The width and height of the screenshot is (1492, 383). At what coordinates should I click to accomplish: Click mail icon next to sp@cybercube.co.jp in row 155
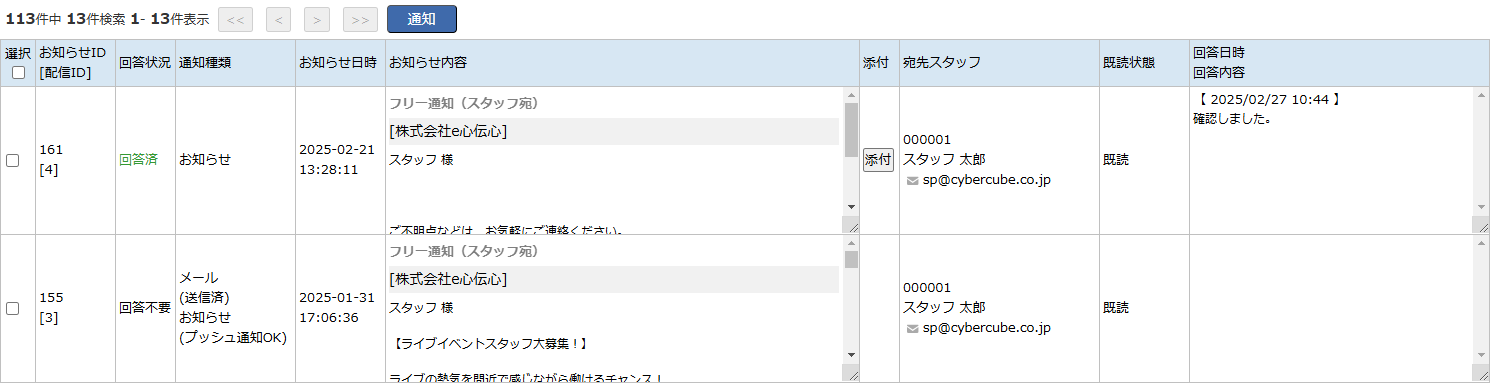click(x=912, y=328)
